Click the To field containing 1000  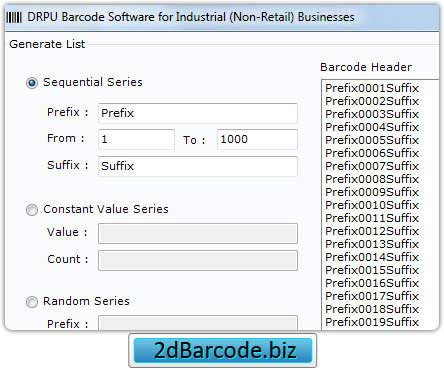click(x=257, y=139)
